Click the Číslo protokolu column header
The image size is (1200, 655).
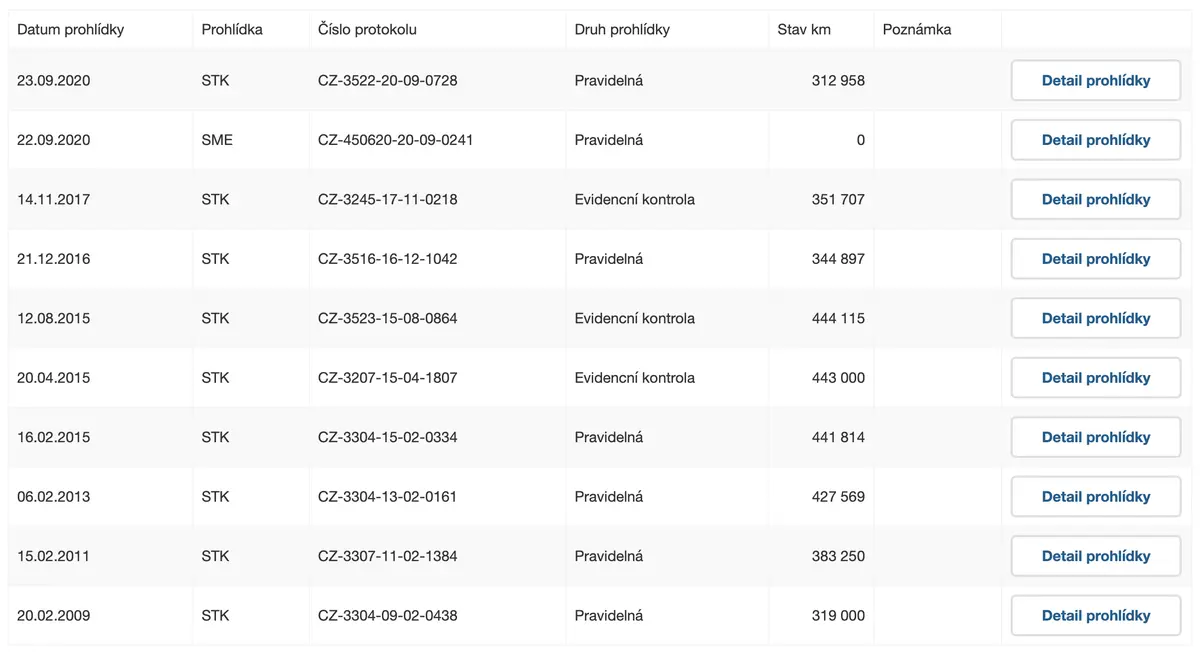[367, 30]
